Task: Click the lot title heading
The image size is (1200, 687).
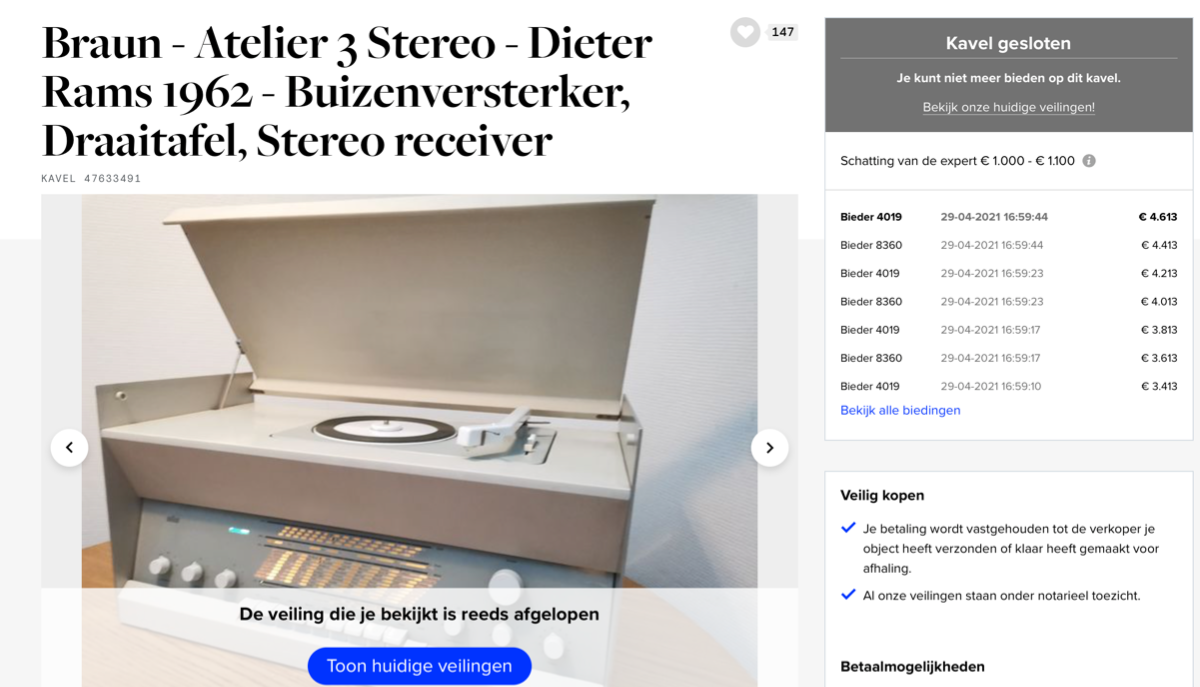Action: pyautogui.click(x=347, y=92)
